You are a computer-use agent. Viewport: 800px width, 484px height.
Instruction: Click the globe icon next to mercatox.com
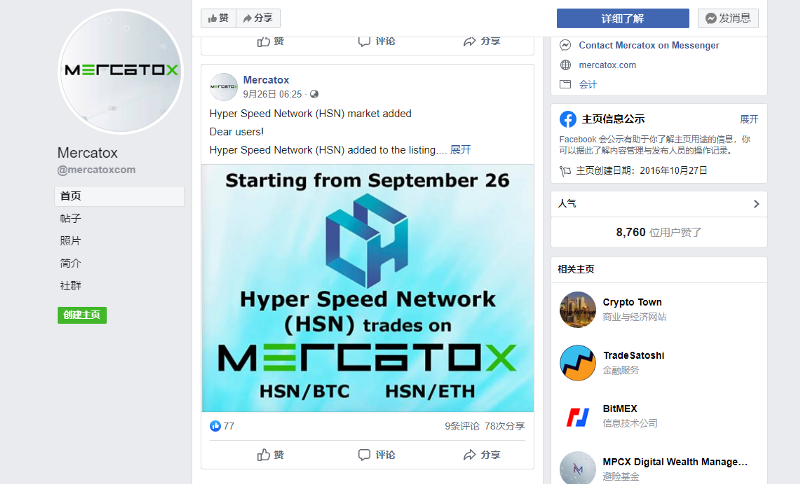tap(565, 65)
